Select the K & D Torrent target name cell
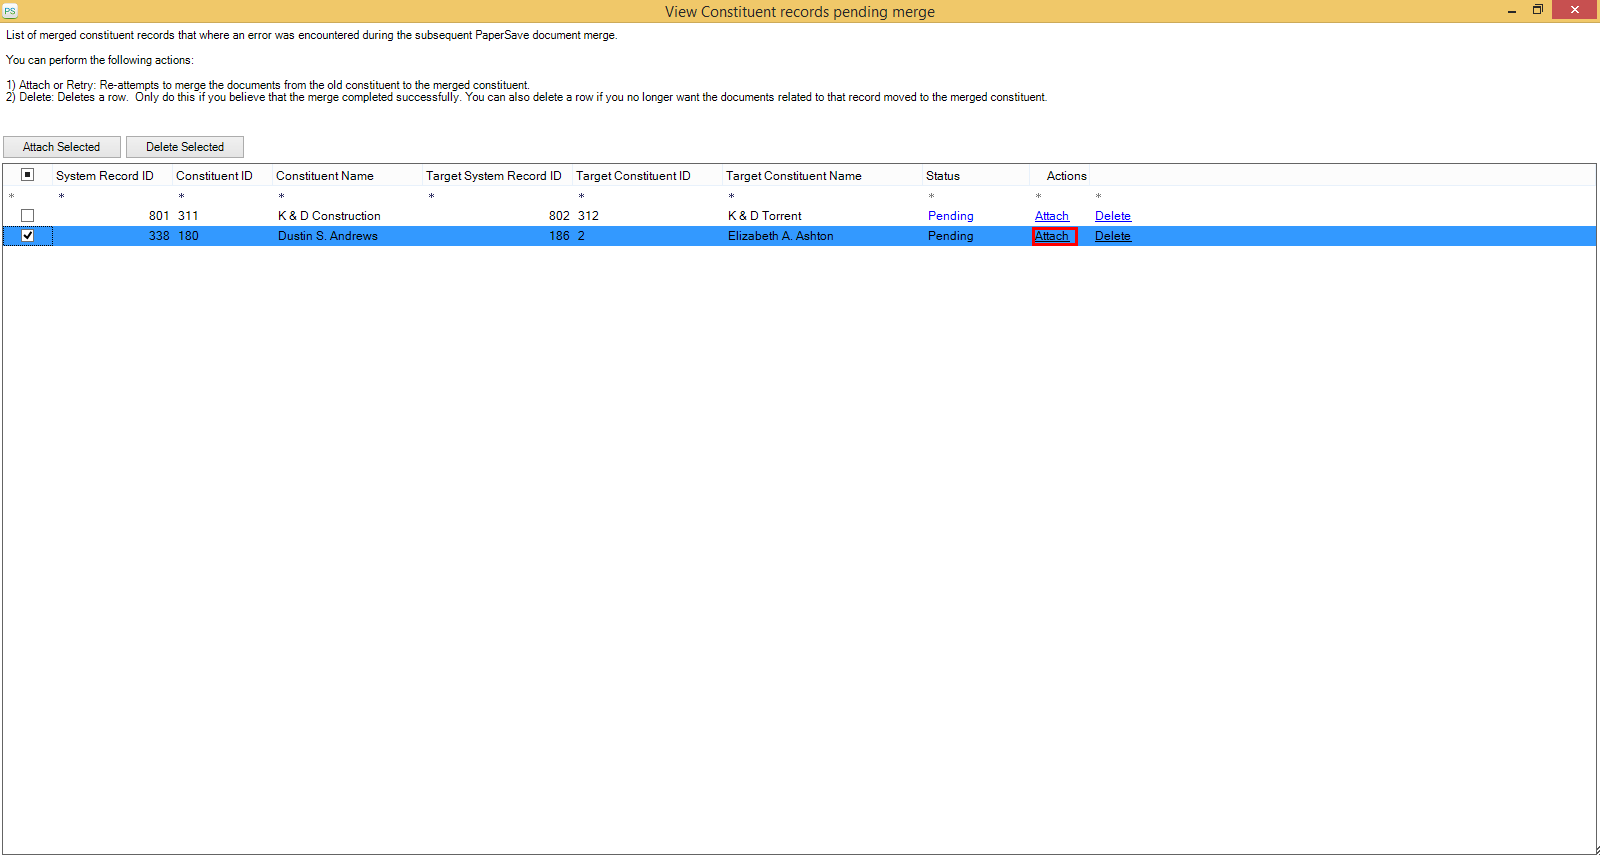 [765, 216]
